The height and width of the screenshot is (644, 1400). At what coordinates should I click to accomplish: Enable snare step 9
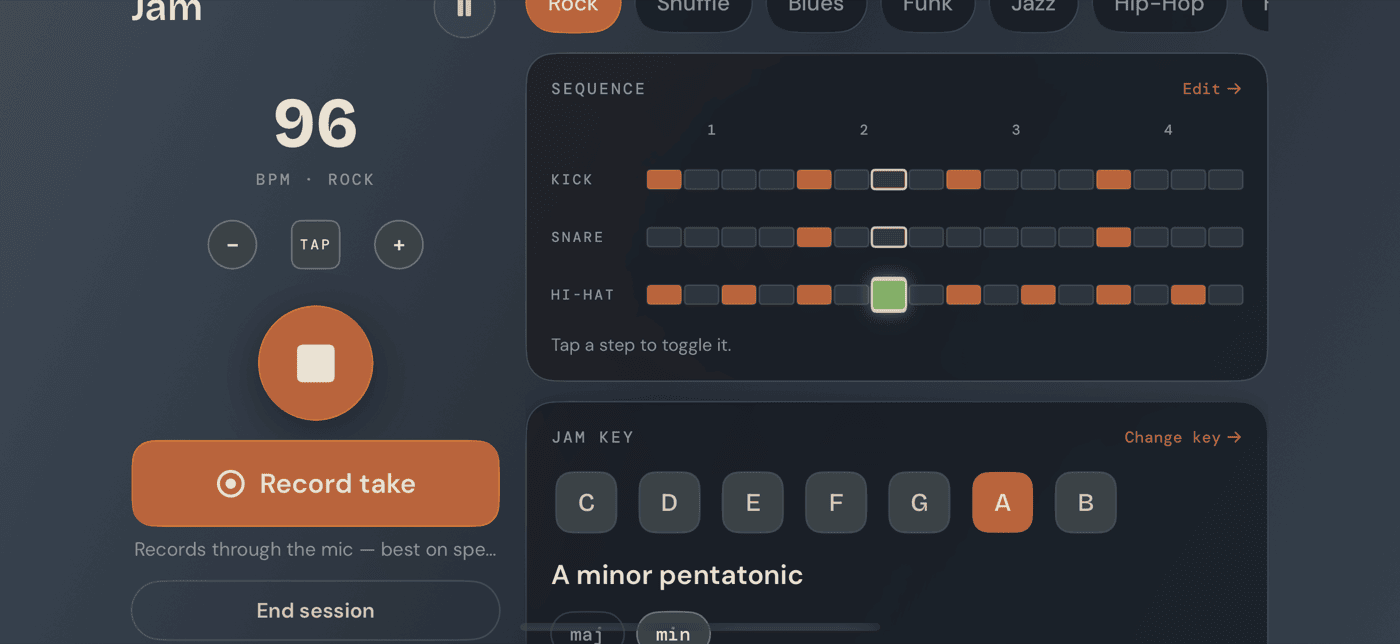964,237
